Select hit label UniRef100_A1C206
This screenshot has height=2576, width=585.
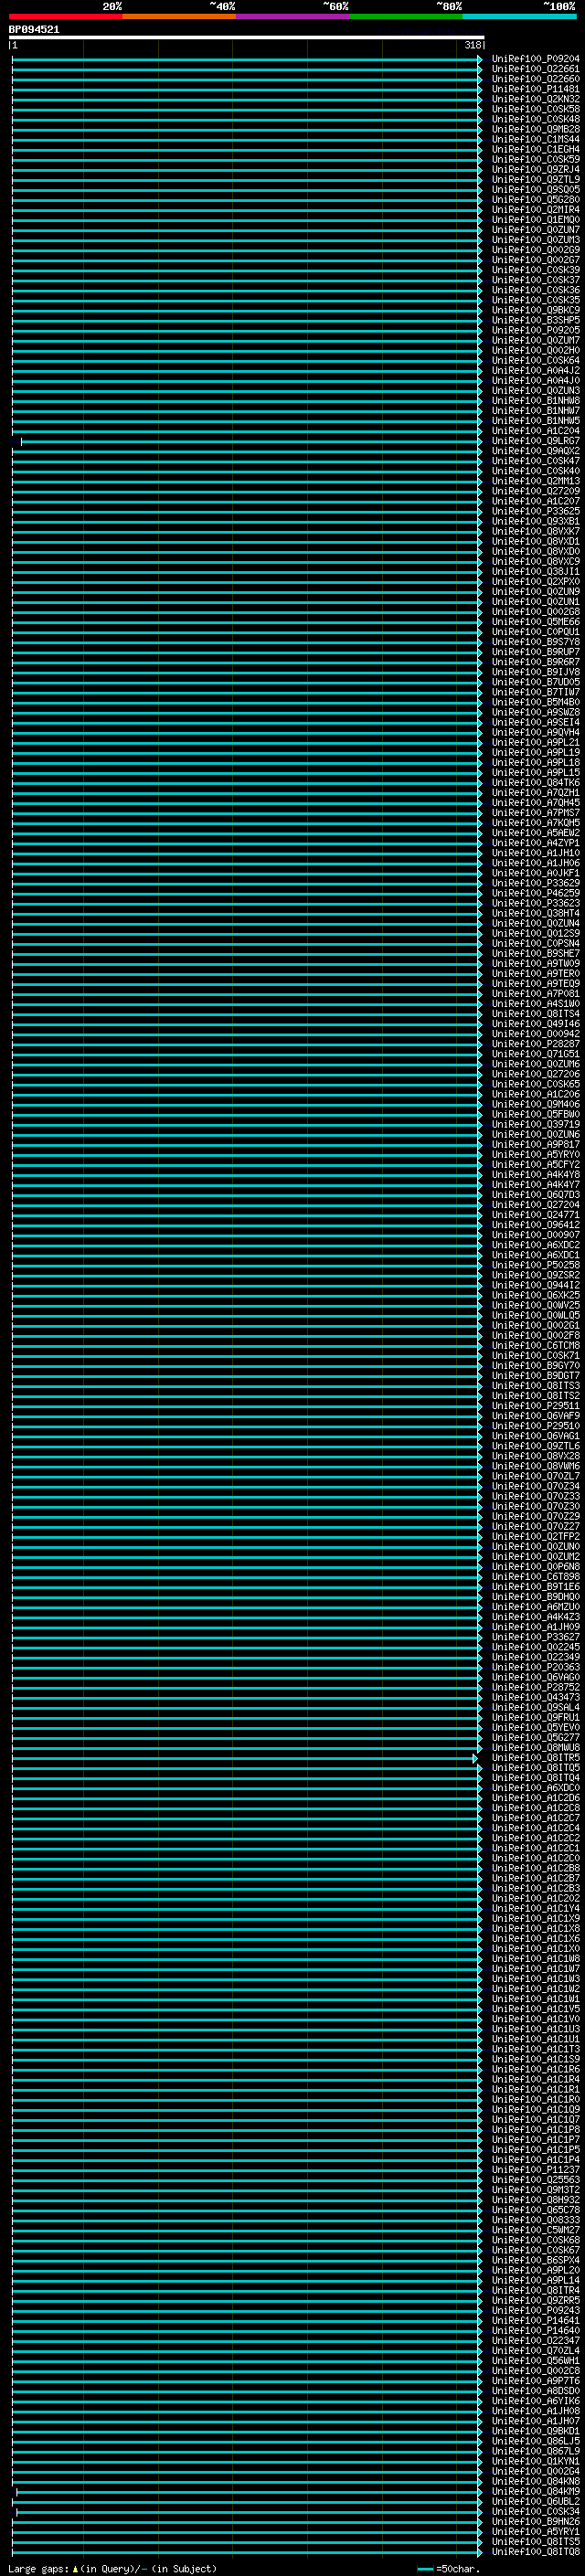(x=535, y=1094)
